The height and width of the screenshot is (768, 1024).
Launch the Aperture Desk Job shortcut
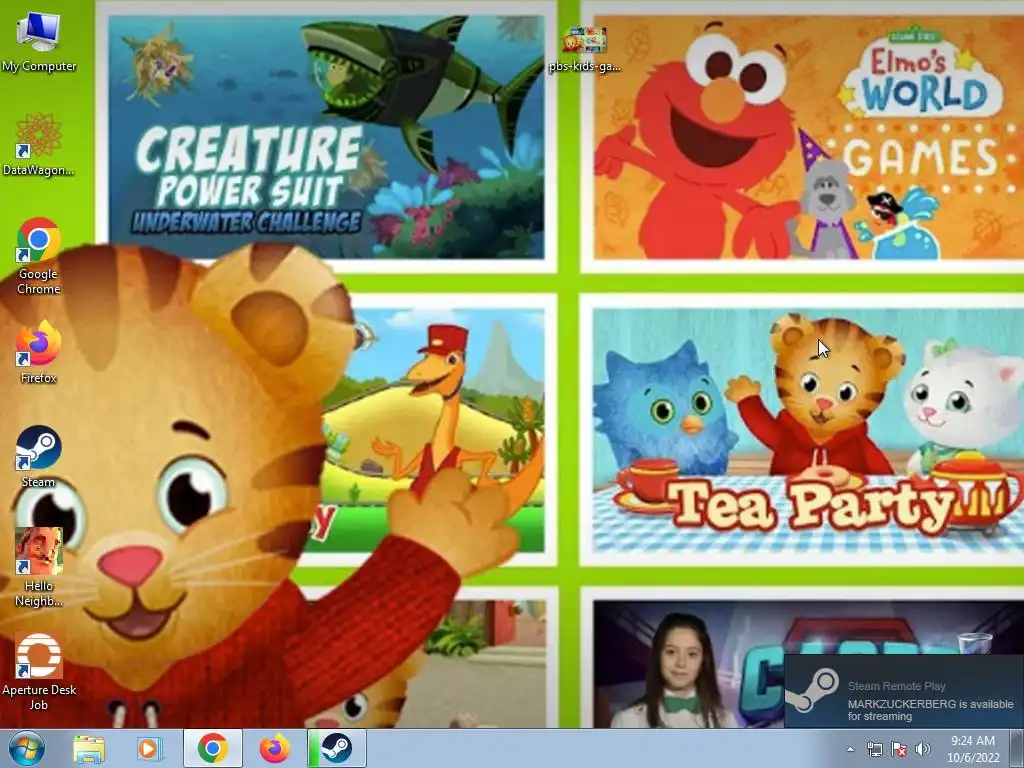click(39, 672)
